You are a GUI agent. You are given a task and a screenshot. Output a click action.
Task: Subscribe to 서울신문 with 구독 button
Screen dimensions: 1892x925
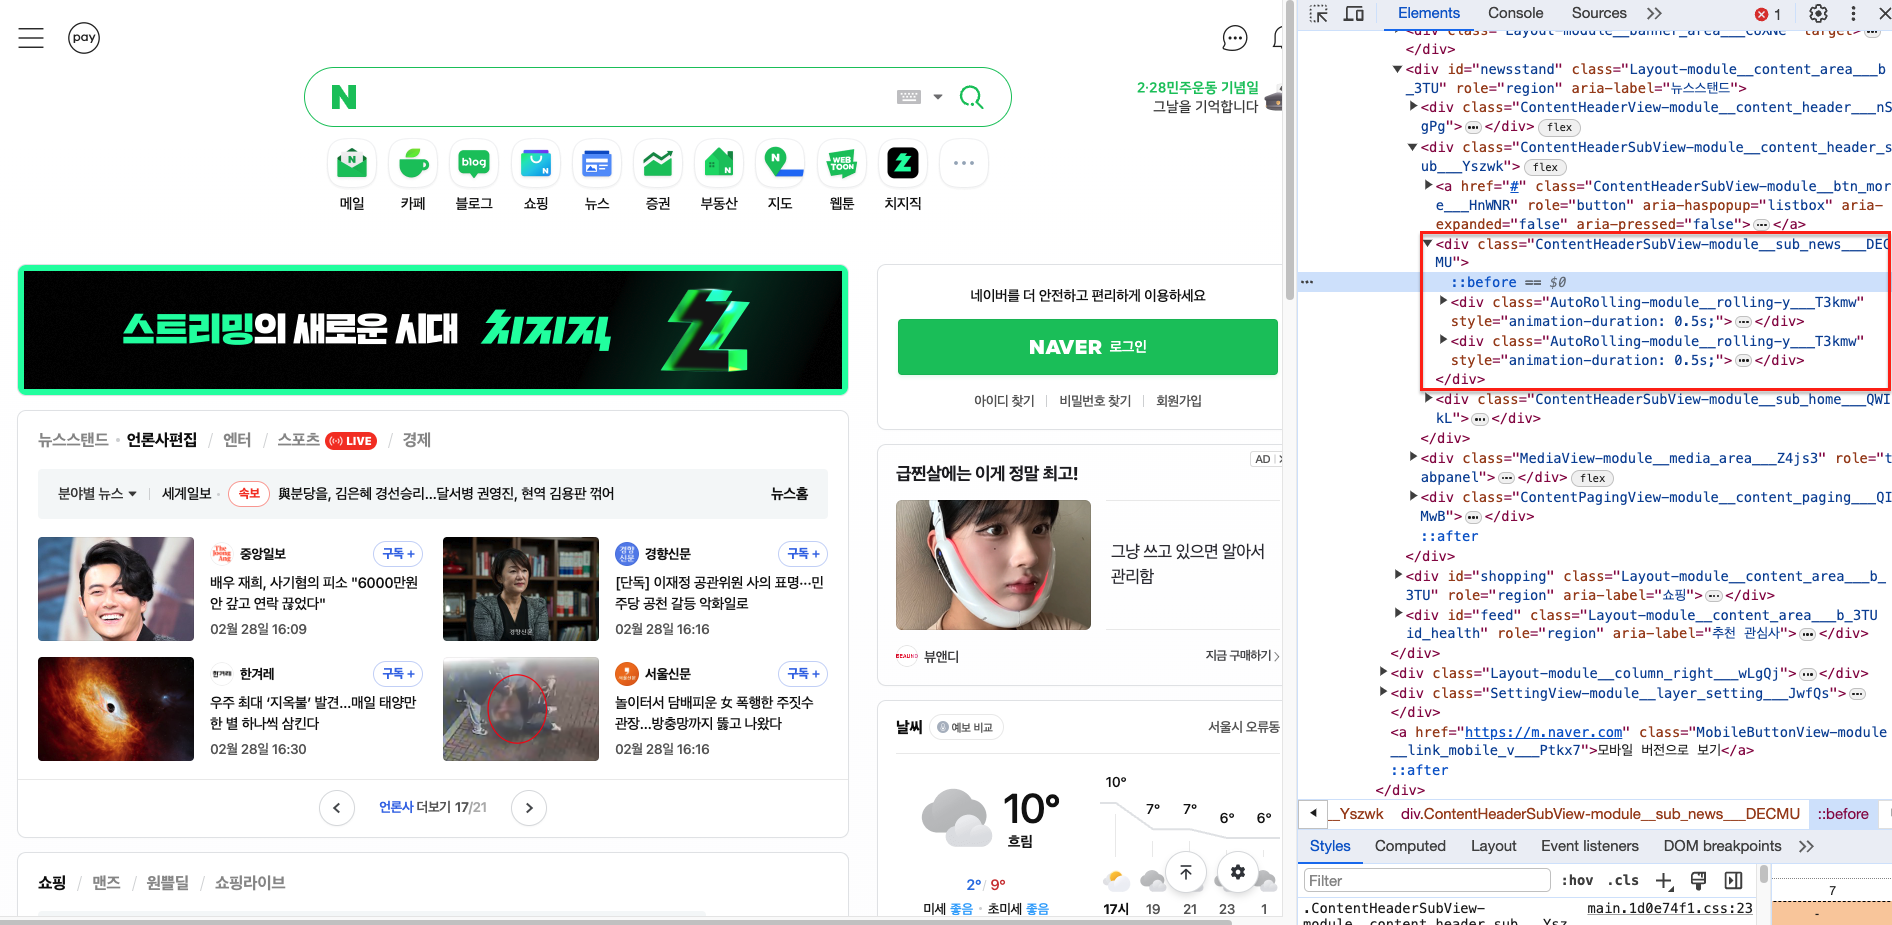(803, 673)
